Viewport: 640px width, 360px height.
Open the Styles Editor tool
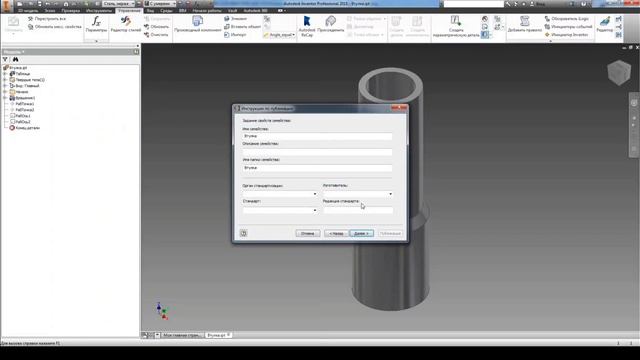[126, 24]
